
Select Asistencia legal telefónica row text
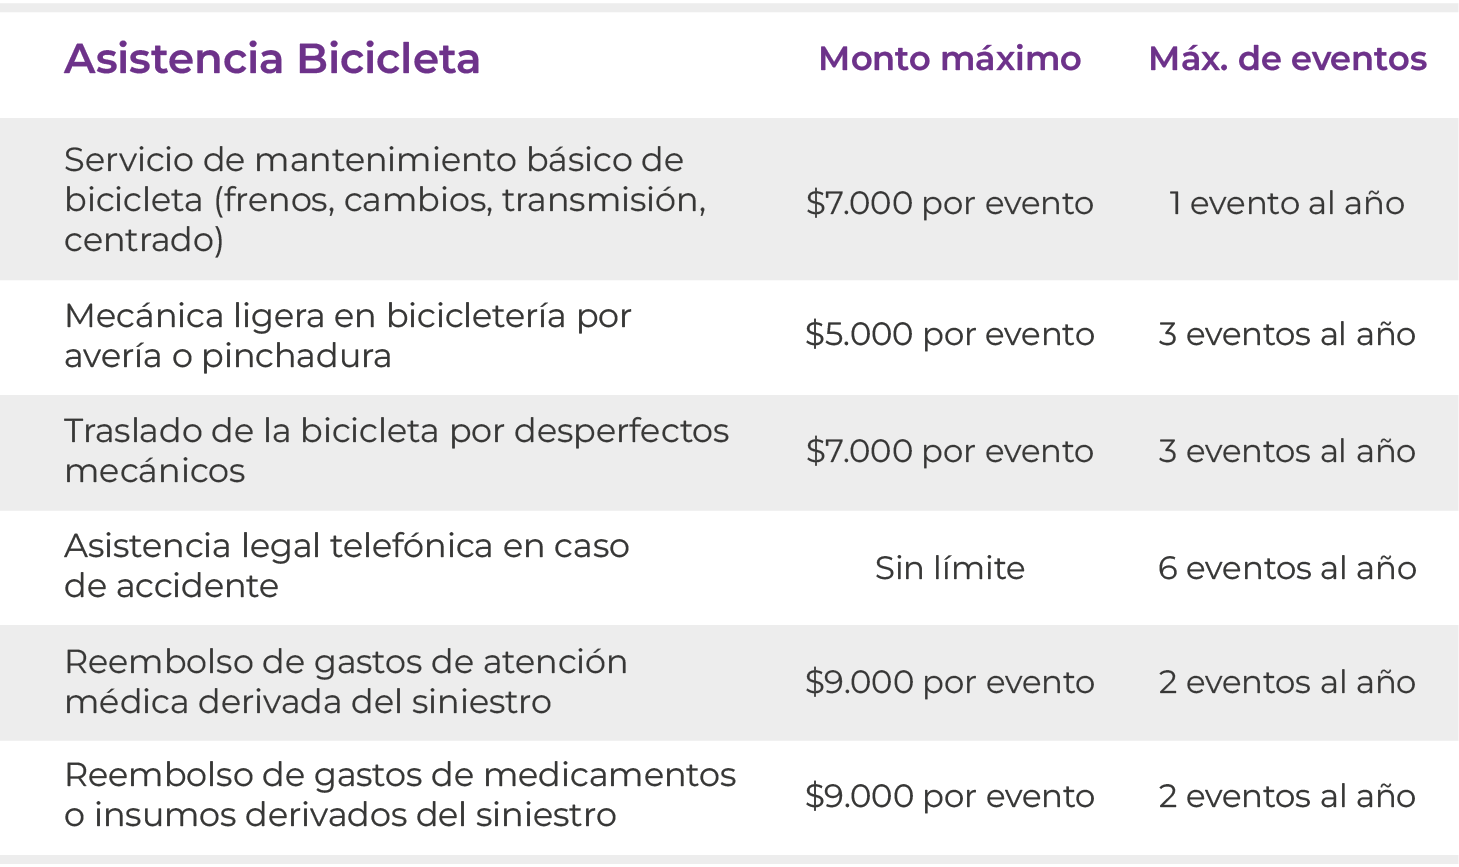[347, 565]
